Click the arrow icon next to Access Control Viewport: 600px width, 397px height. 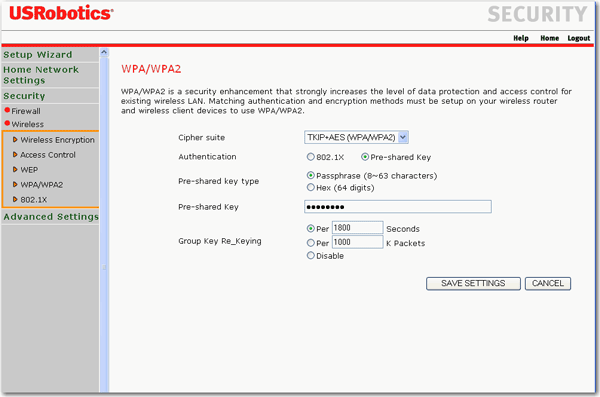coord(15,155)
